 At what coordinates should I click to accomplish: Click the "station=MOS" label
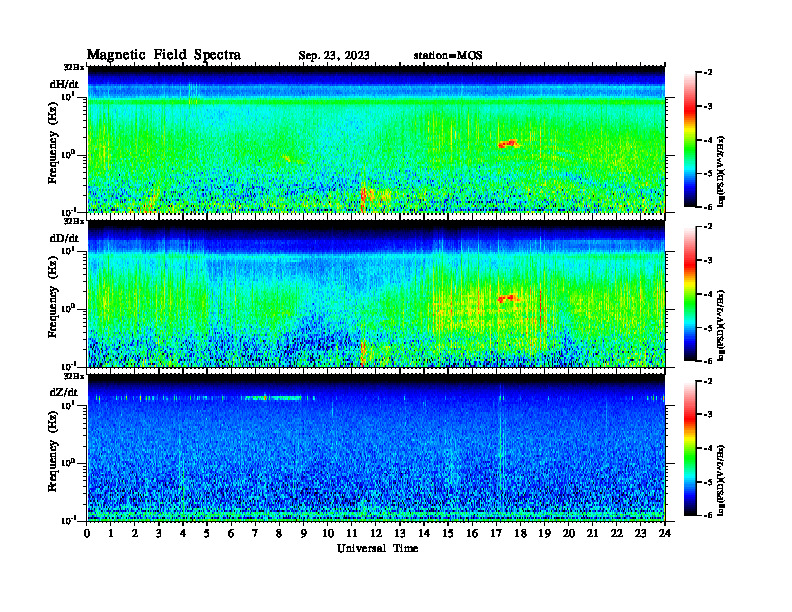[448, 56]
